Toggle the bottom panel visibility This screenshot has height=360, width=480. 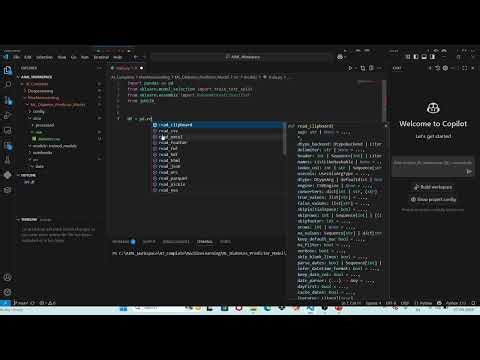pos(424,57)
